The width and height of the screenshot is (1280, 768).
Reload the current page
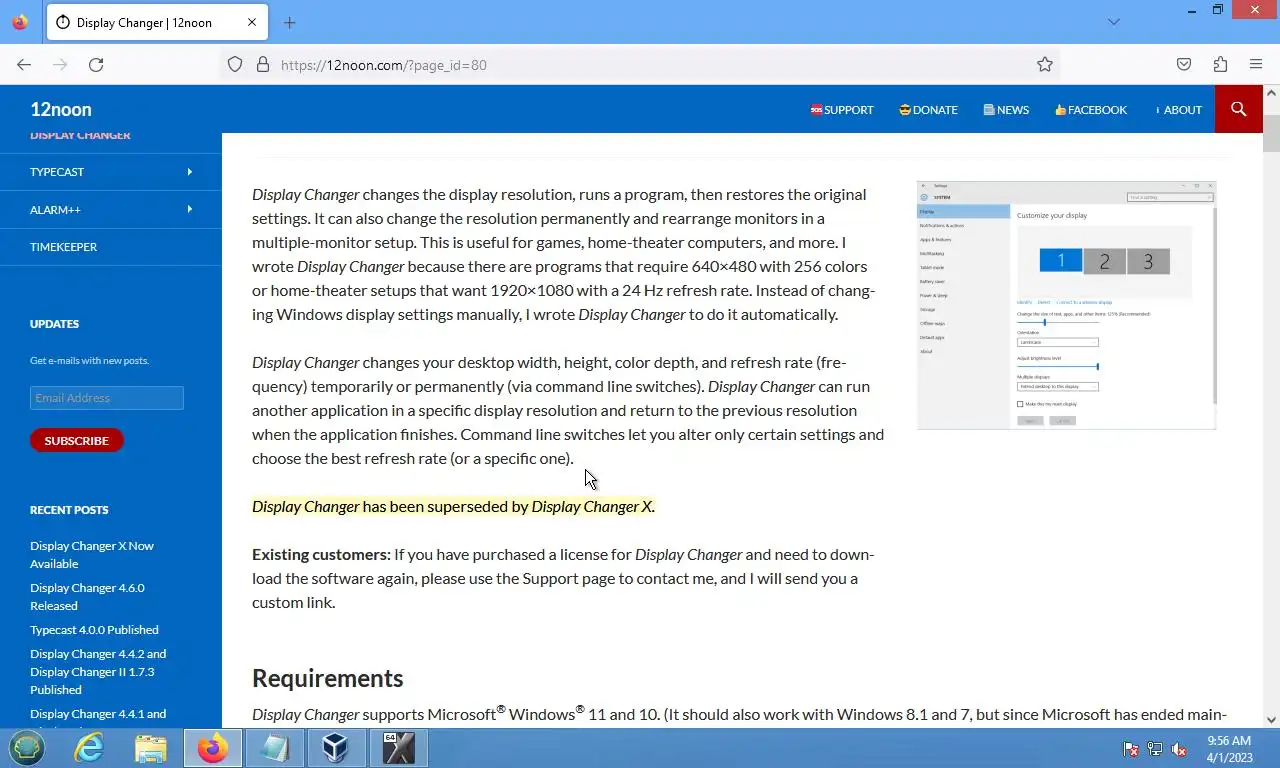[x=96, y=64]
